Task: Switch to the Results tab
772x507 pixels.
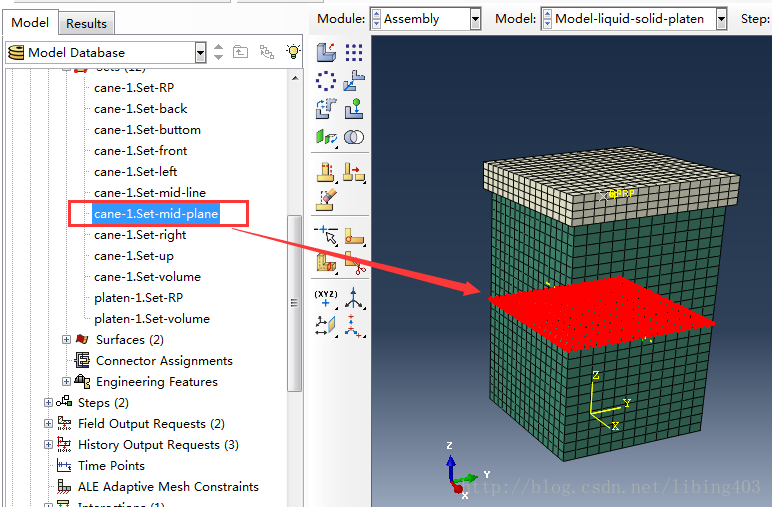Action: click(x=86, y=24)
